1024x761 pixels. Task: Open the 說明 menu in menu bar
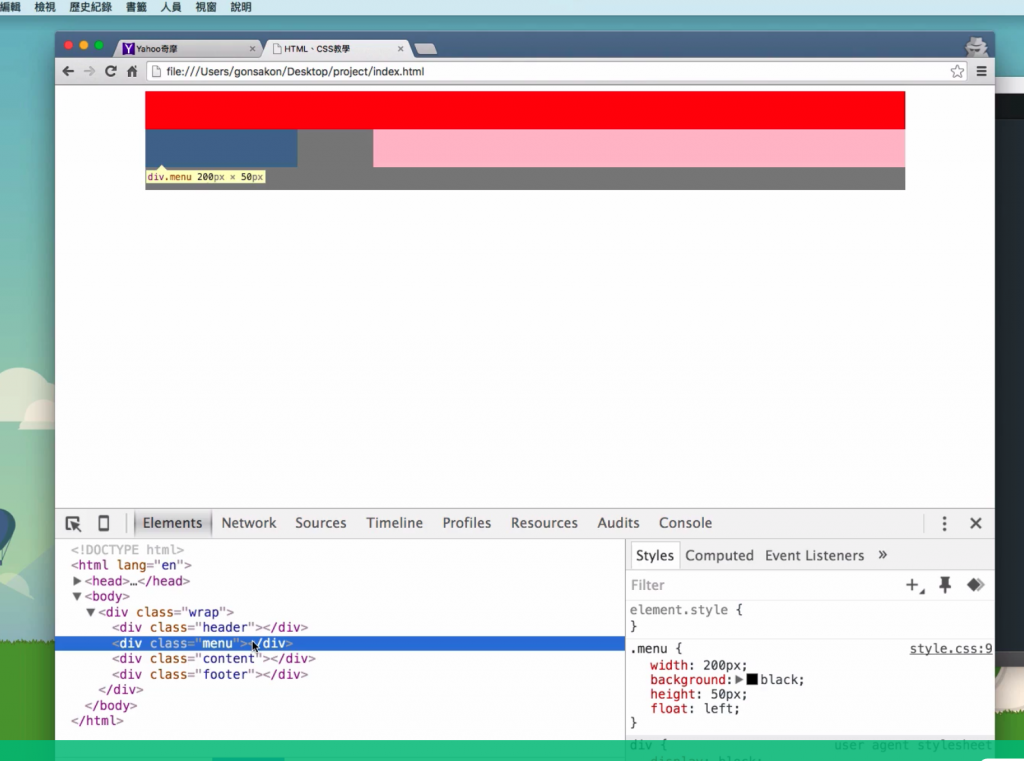[240, 7]
